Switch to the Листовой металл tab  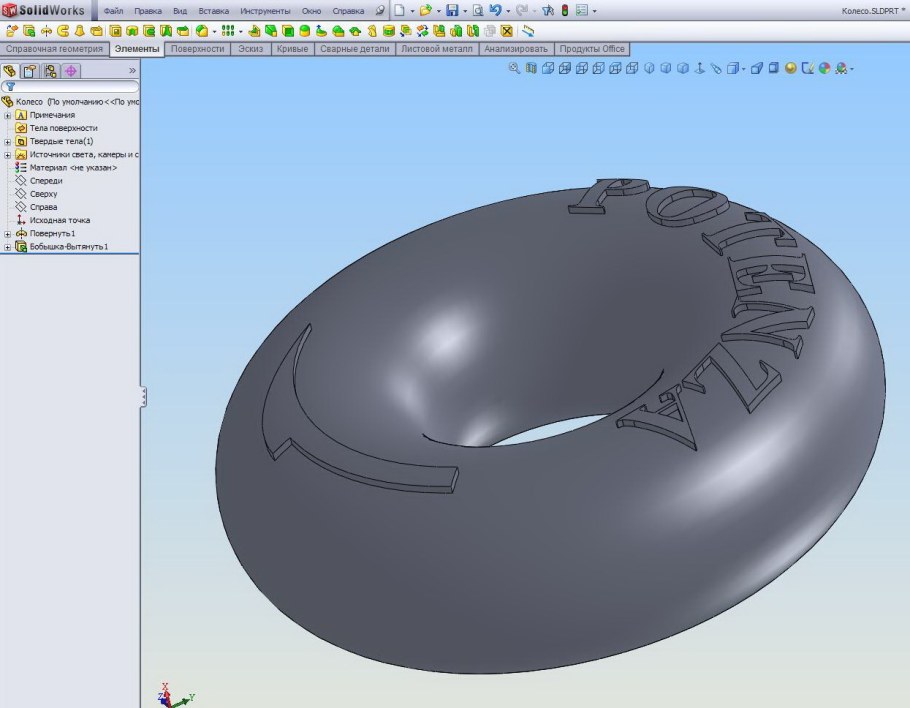coord(436,48)
